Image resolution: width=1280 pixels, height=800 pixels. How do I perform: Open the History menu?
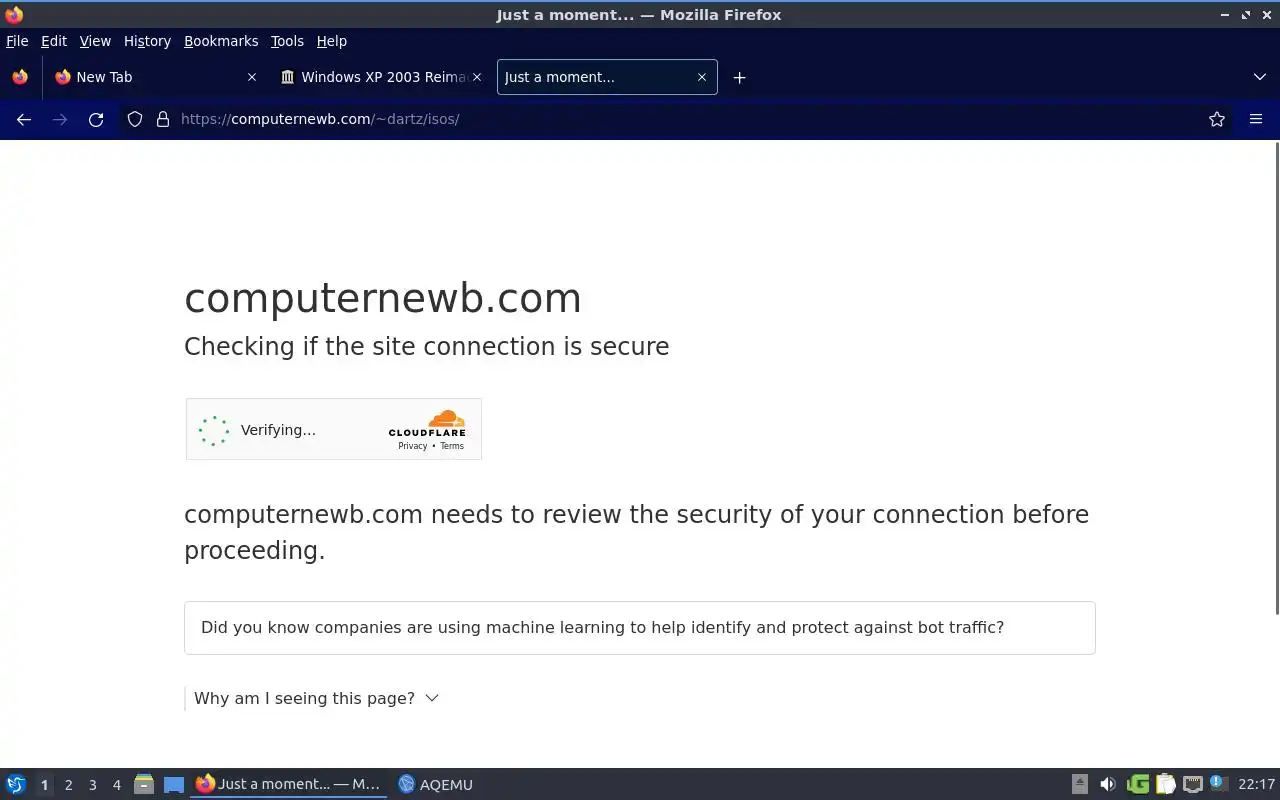[147, 41]
